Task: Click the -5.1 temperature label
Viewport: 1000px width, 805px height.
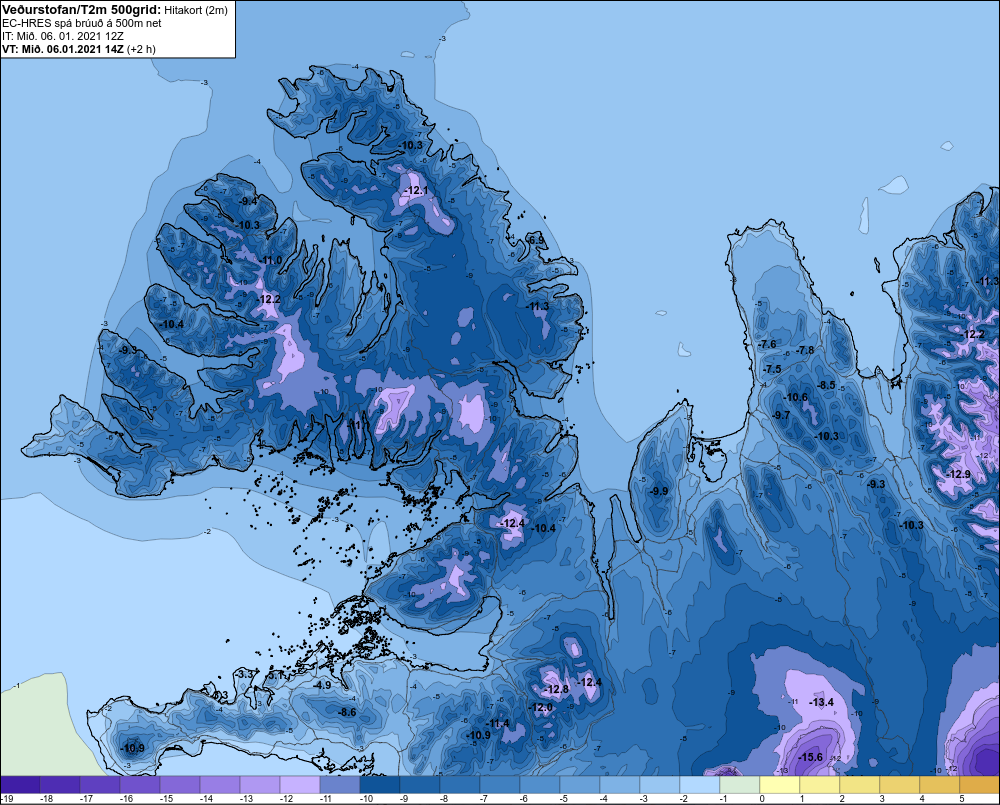Action: [x=275, y=675]
